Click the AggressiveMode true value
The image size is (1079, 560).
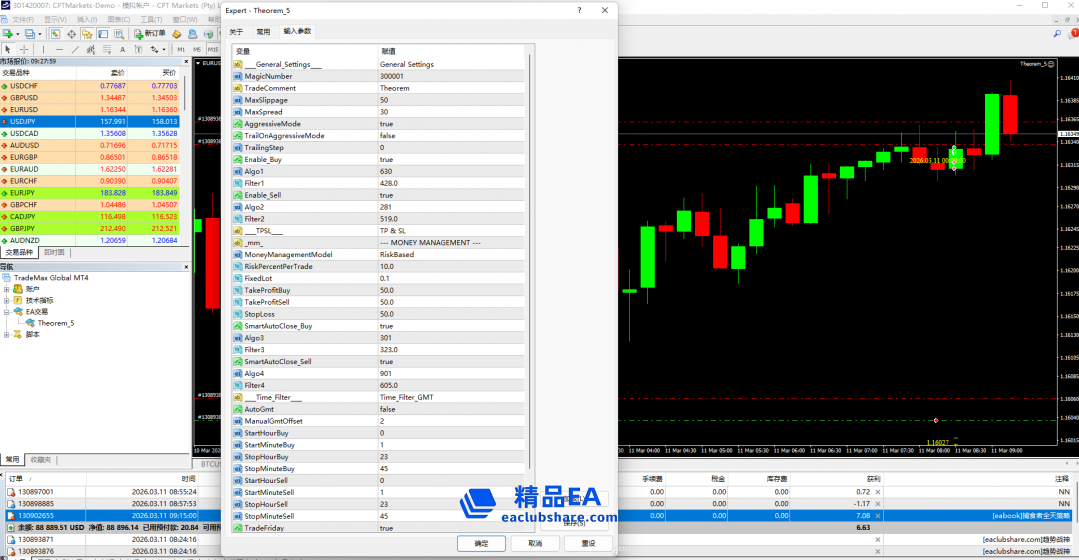pyautogui.click(x=386, y=124)
